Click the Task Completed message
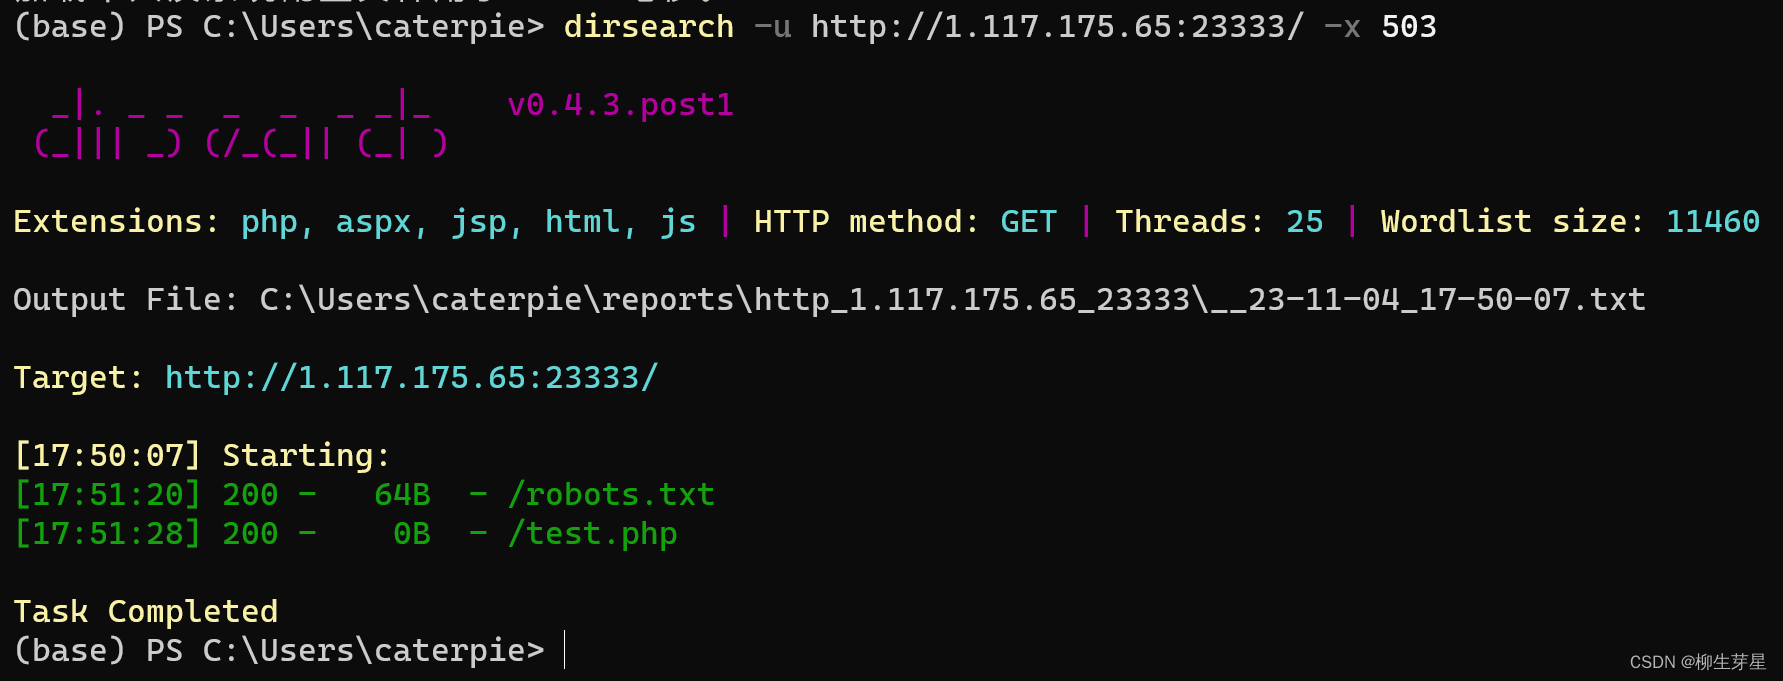This screenshot has height=681, width=1783. click(146, 612)
